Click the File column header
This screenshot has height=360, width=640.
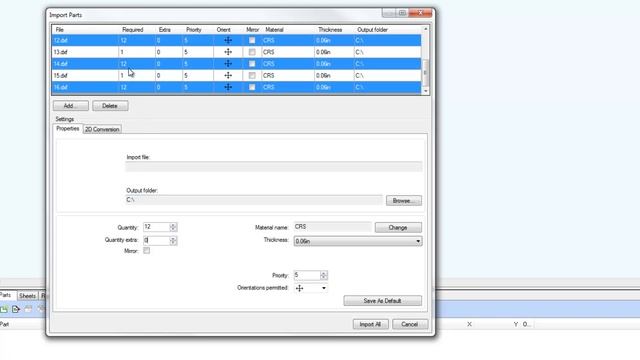click(60, 30)
